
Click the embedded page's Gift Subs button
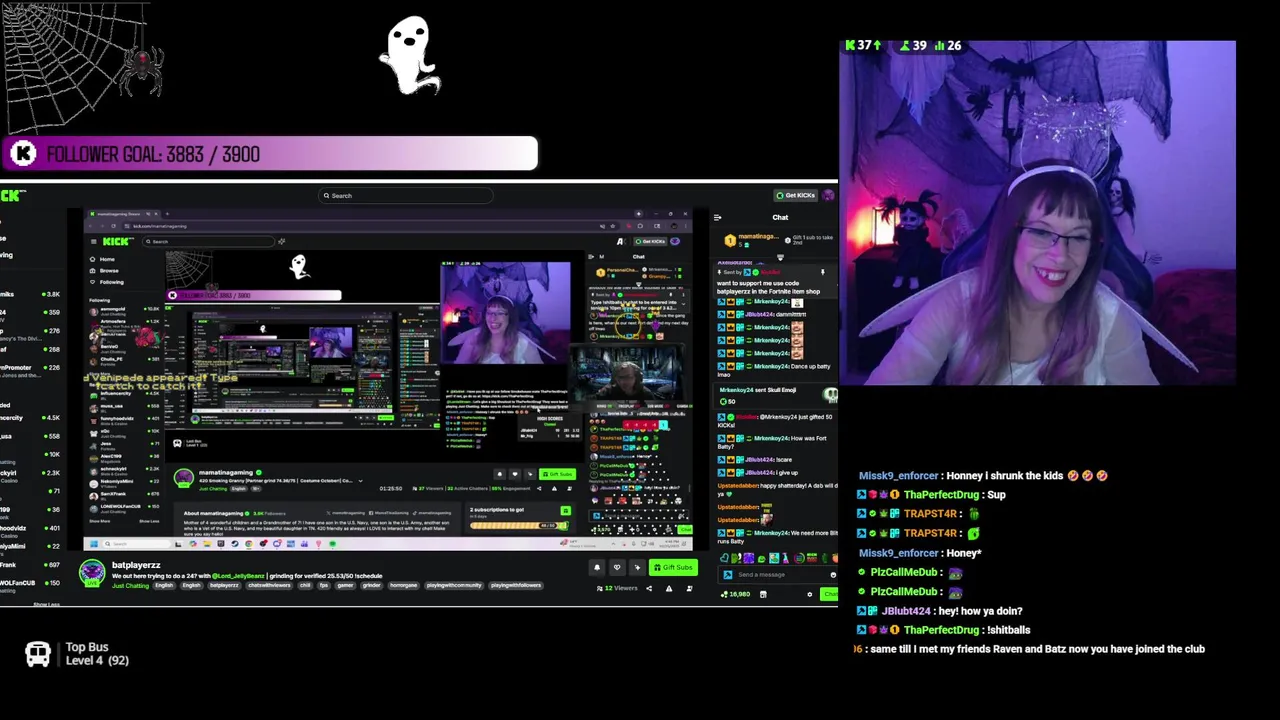(x=557, y=474)
